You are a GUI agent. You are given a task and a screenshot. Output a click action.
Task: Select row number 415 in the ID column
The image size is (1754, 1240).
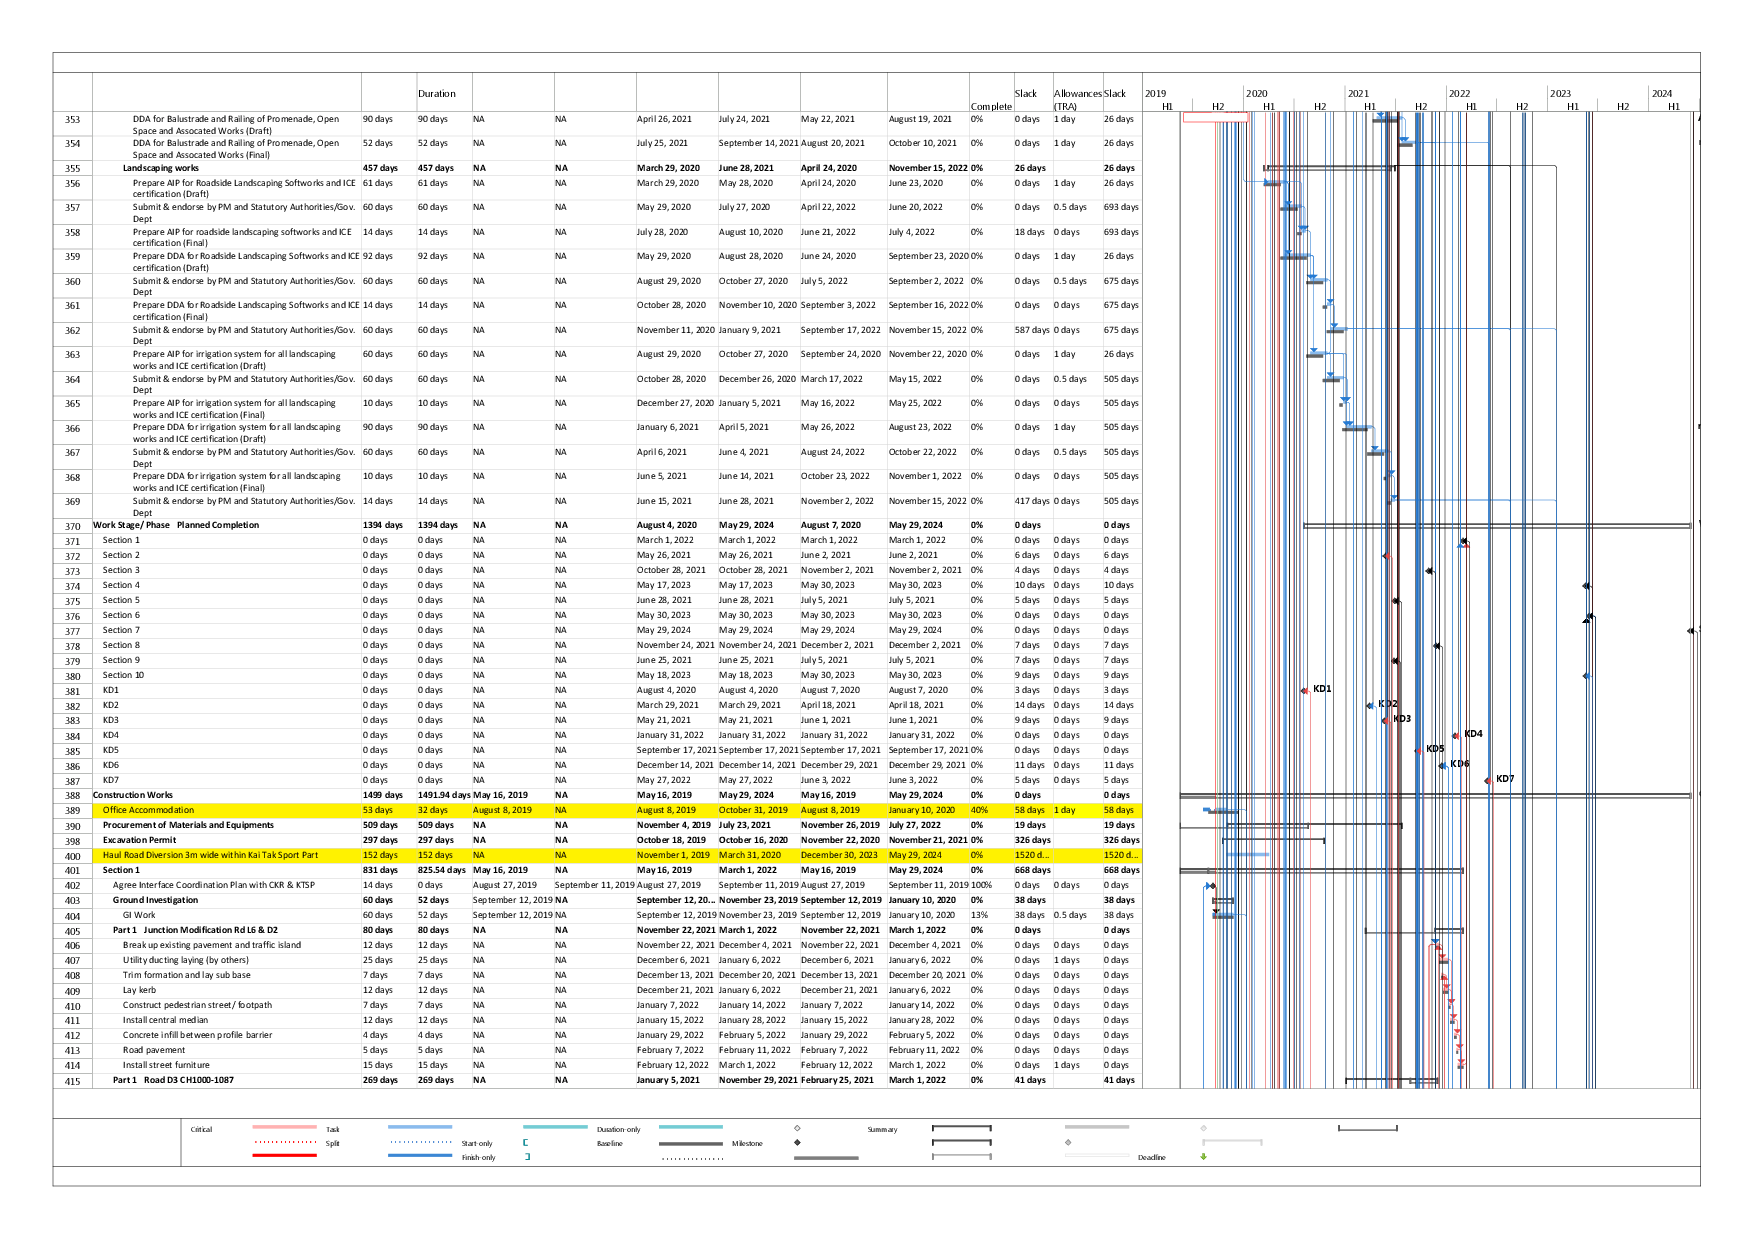point(72,1081)
